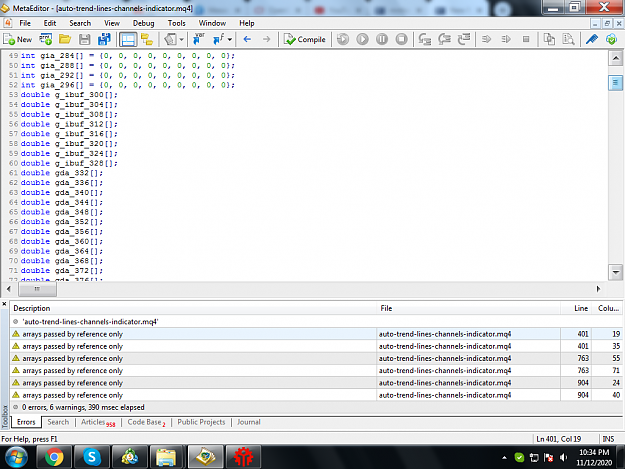Click the second round play debug icon

362,39
